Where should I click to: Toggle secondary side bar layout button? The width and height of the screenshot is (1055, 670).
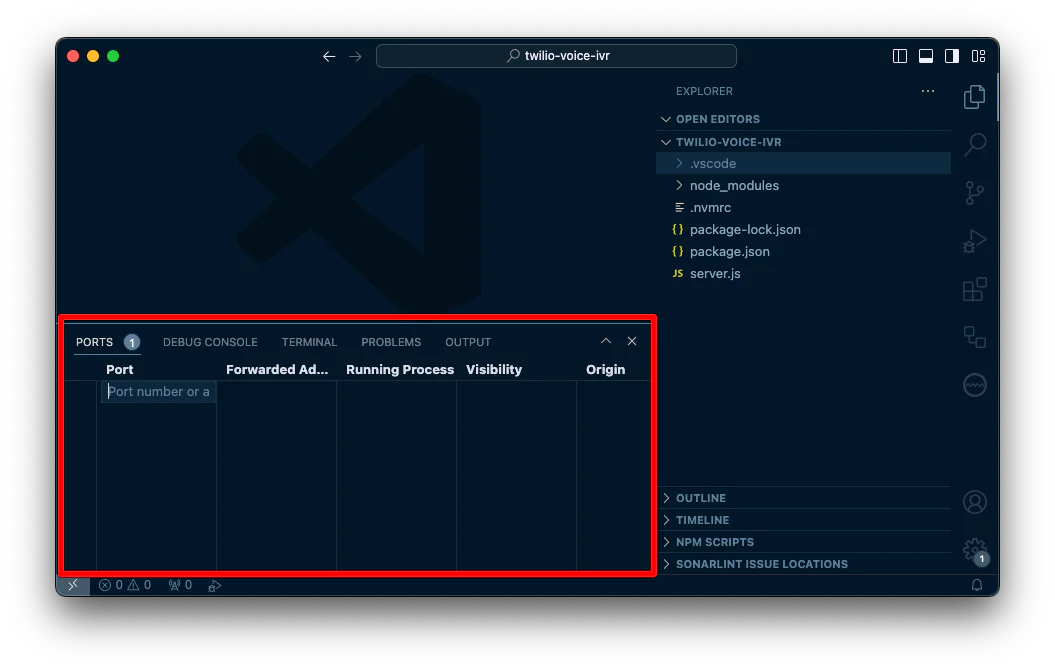[x=952, y=57]
